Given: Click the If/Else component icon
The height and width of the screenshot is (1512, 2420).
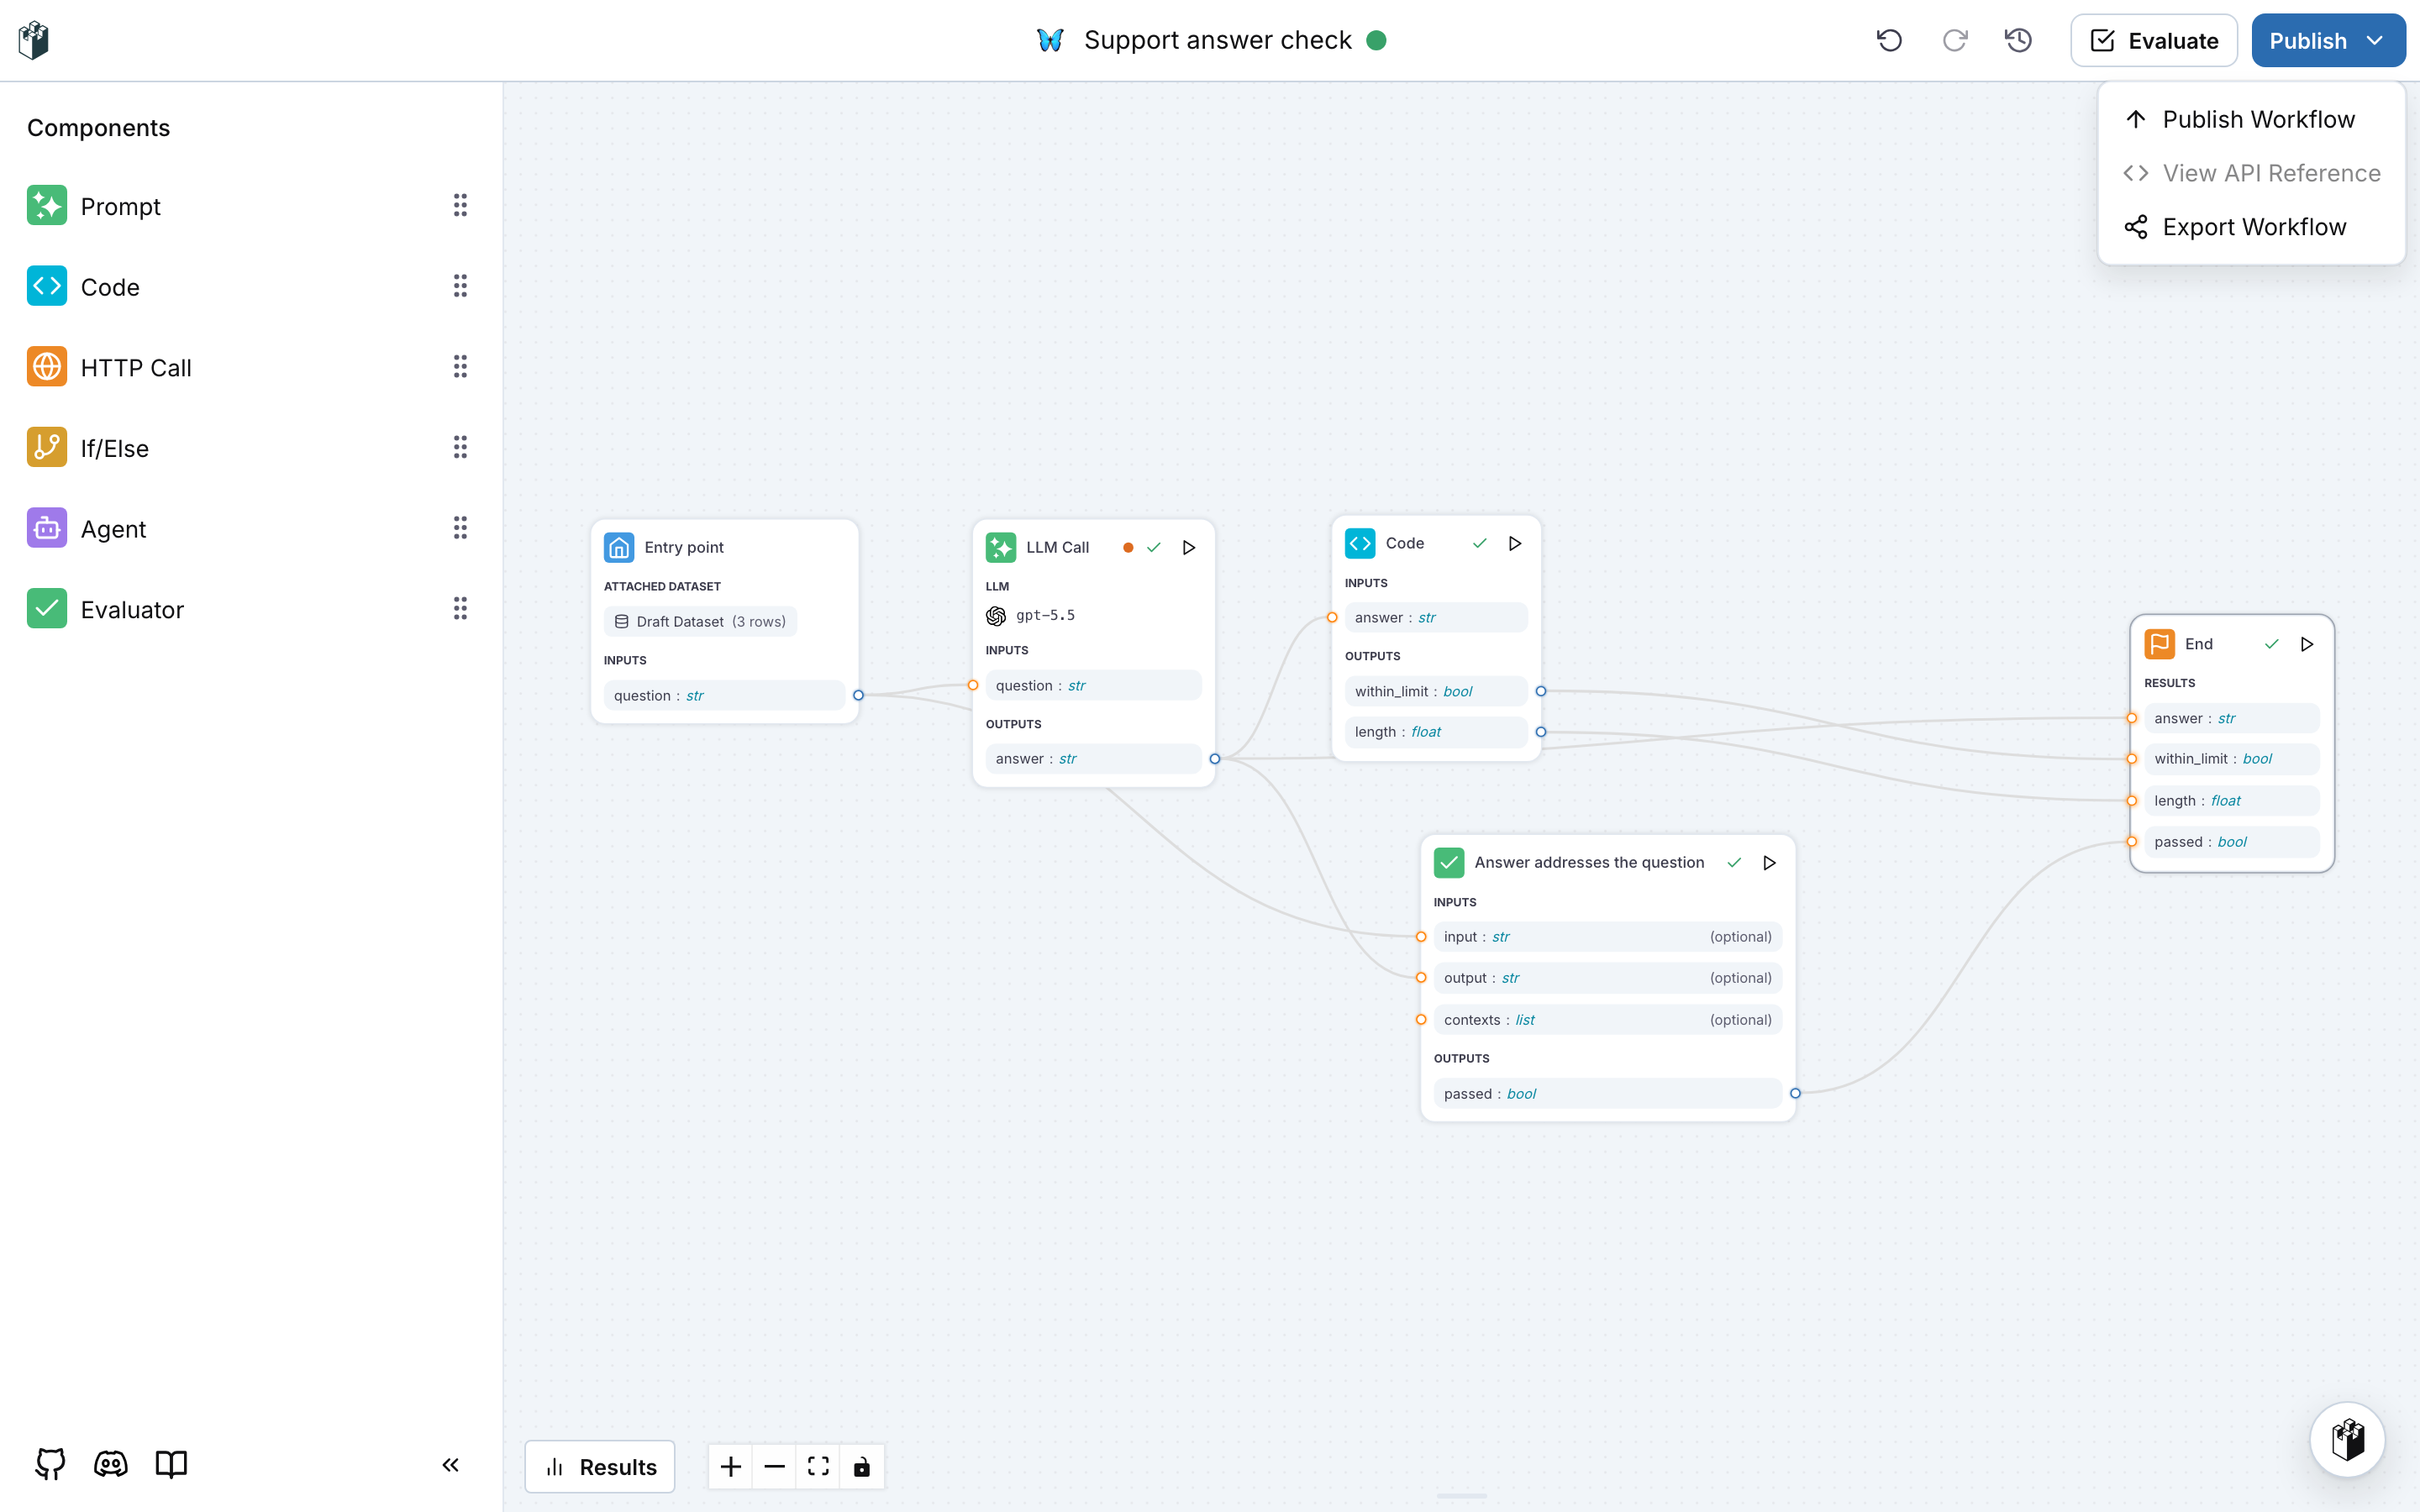Looking at the screenshot, I should pos(47,447).
